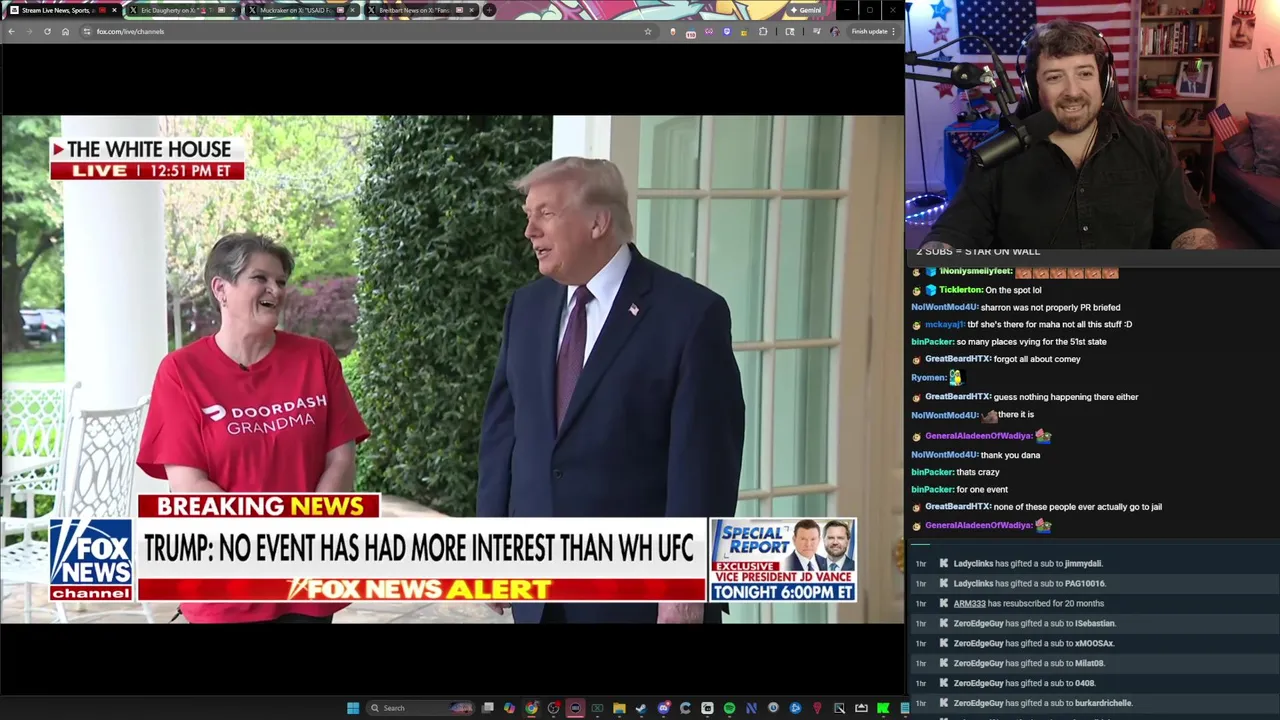Image resolution: width=1280 pixels, height=720 pixels.
Task: Click Ladycllnks gifted sub to jimmydall
Action: point(1028,564)
